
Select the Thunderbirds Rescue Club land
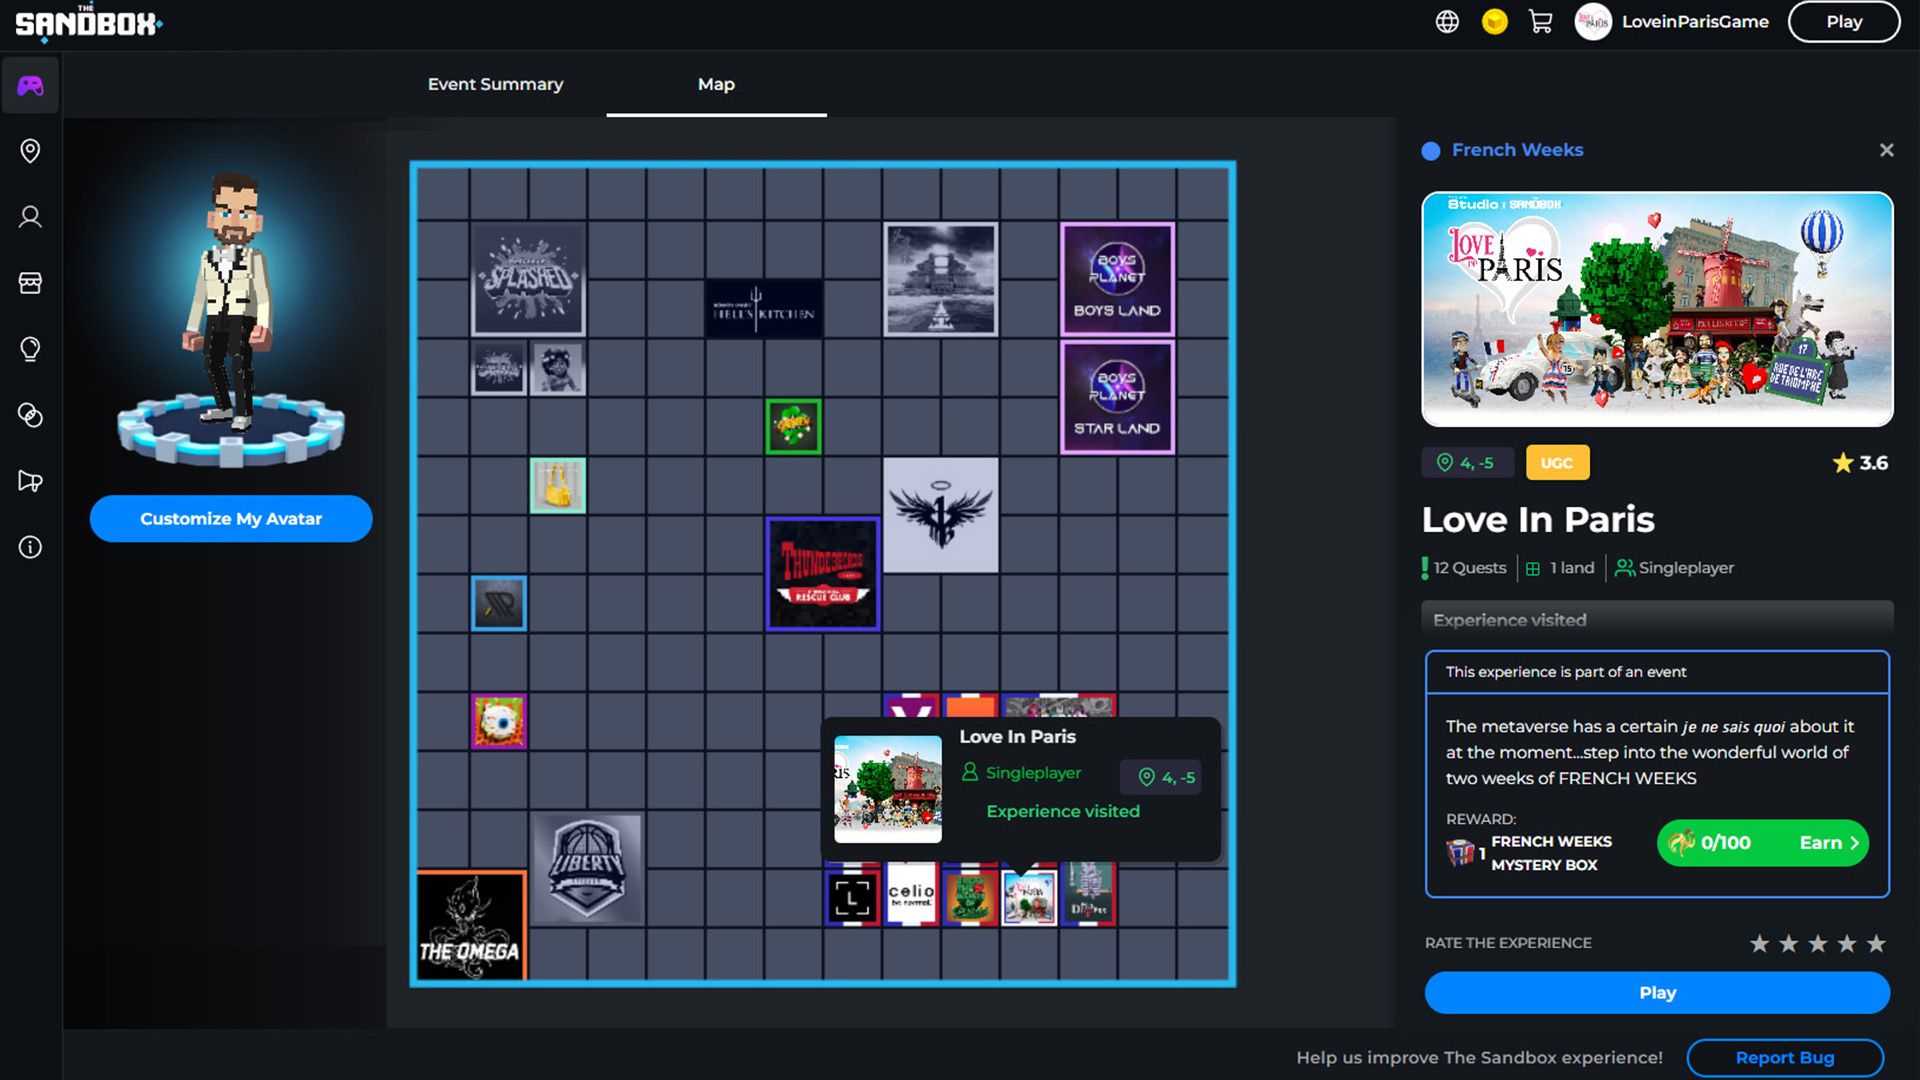823,574
